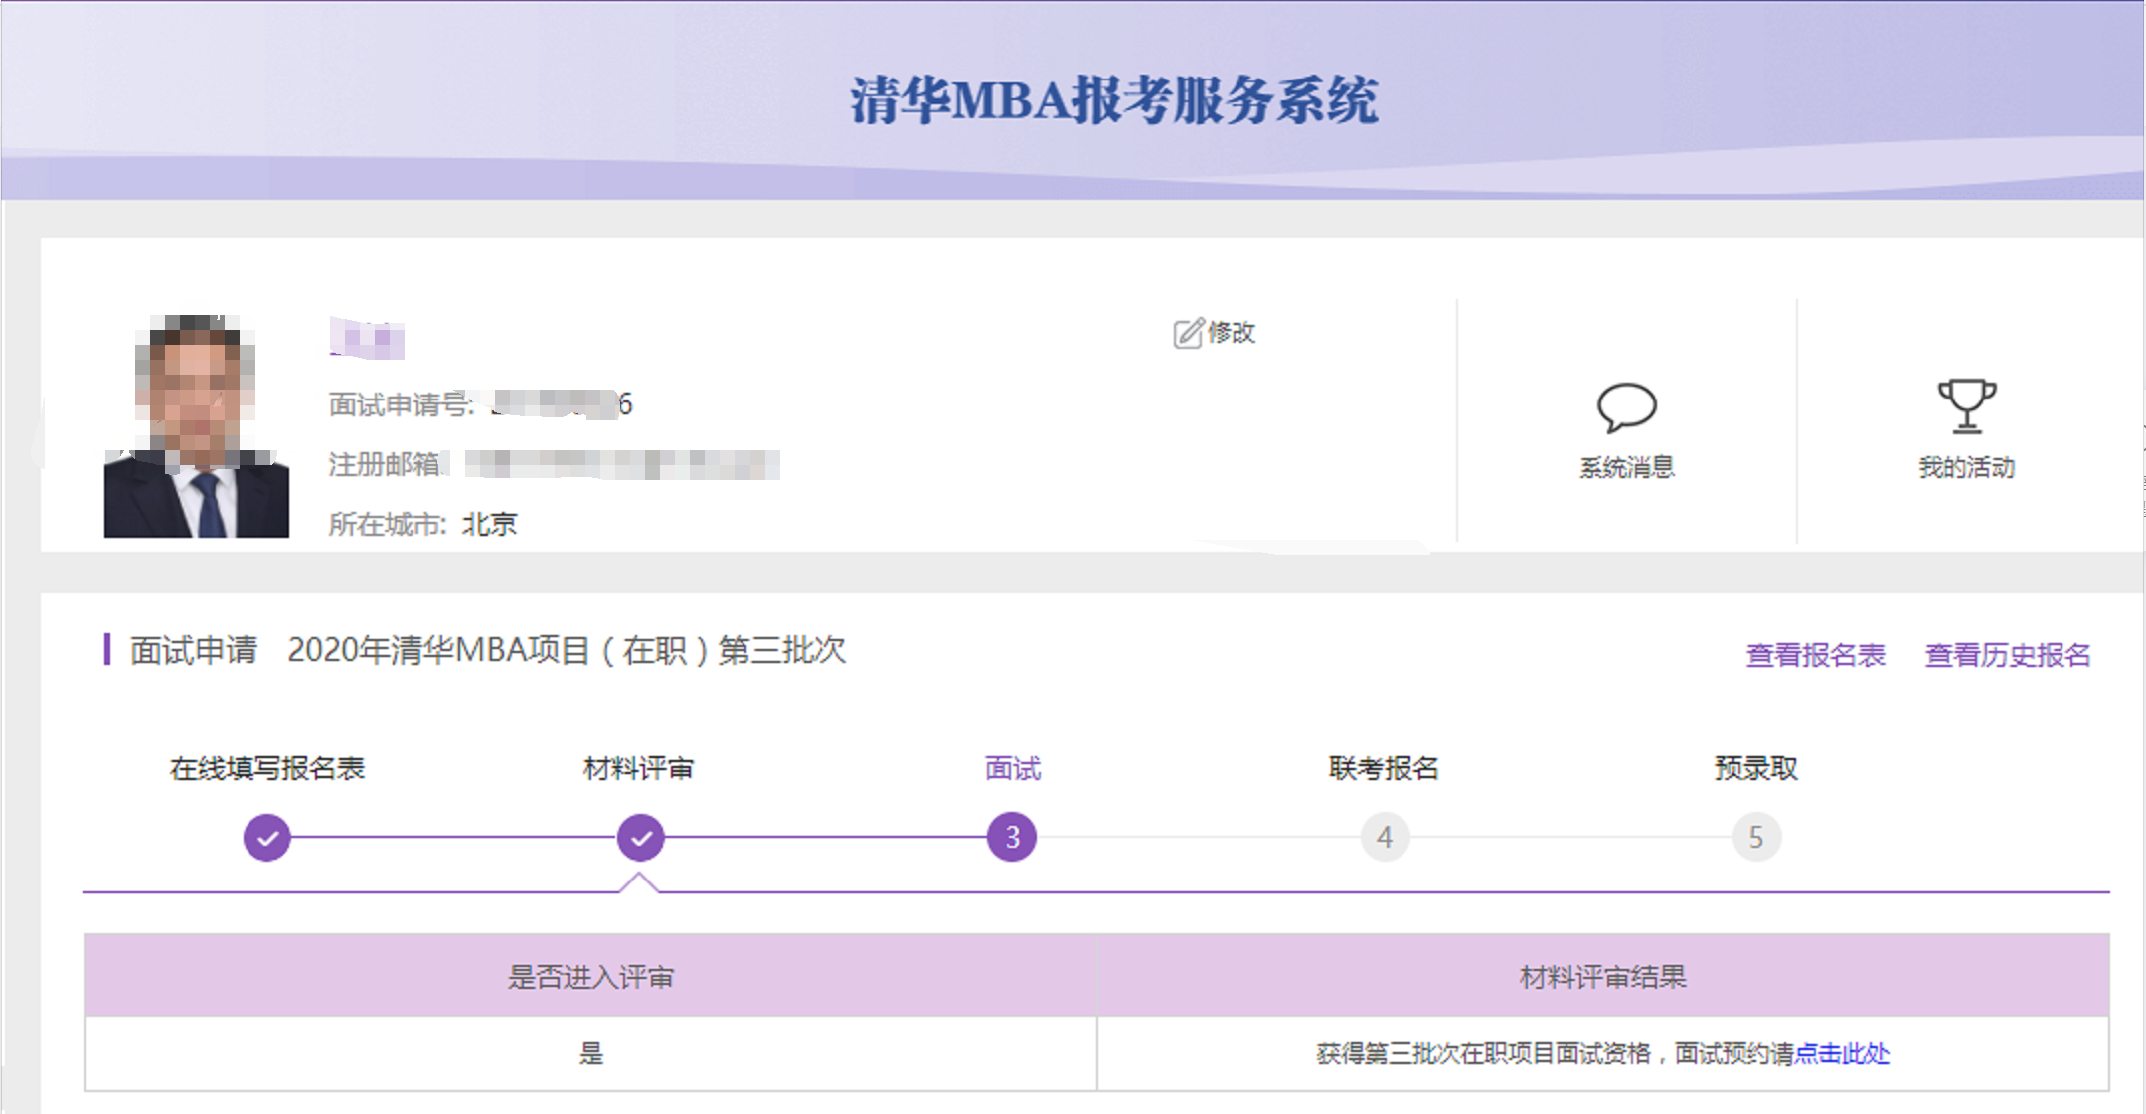Select step 5 预录取 circle
The height and width of the screenshot is (1114, 2146).
click(x=1756, y=837)
